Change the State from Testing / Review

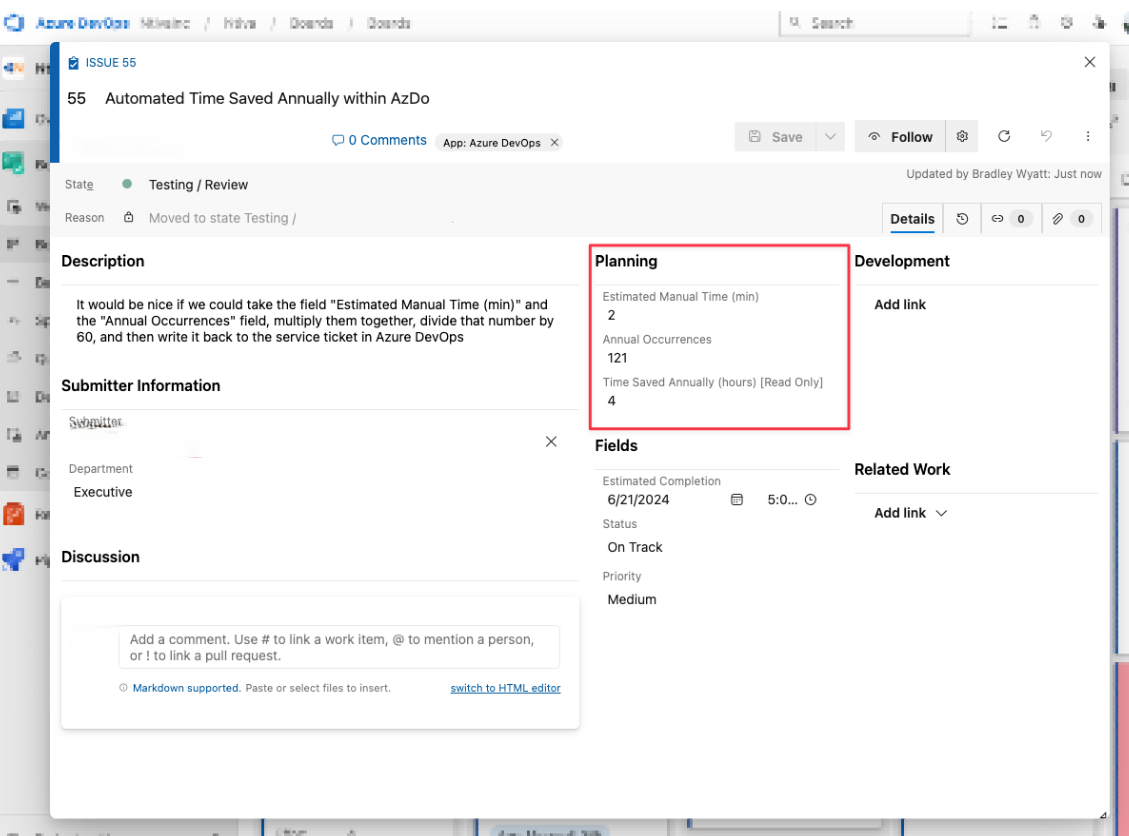click(x=198, y=185)
